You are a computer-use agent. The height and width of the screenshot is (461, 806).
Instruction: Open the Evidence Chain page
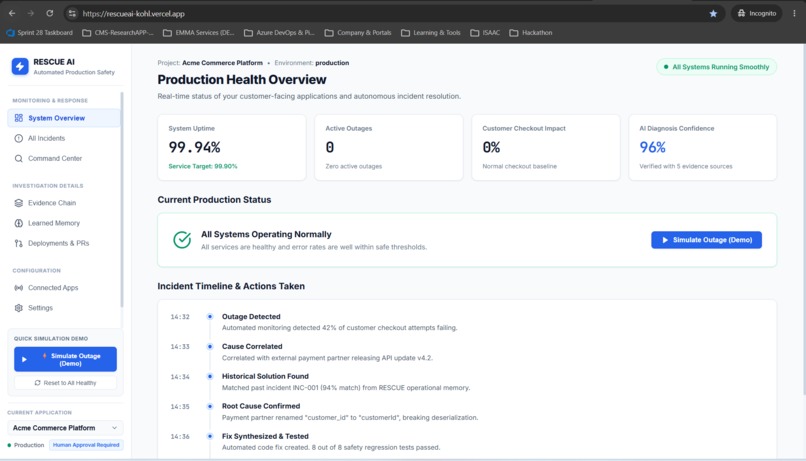pyautogui.click(x=64, y=203)
